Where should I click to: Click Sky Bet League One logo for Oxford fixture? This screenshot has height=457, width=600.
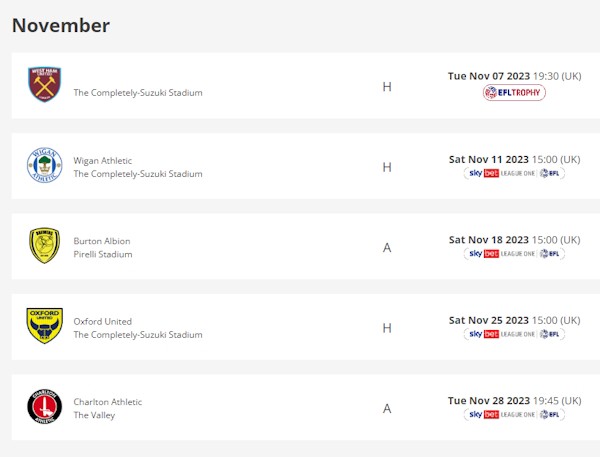click(514, 334)
